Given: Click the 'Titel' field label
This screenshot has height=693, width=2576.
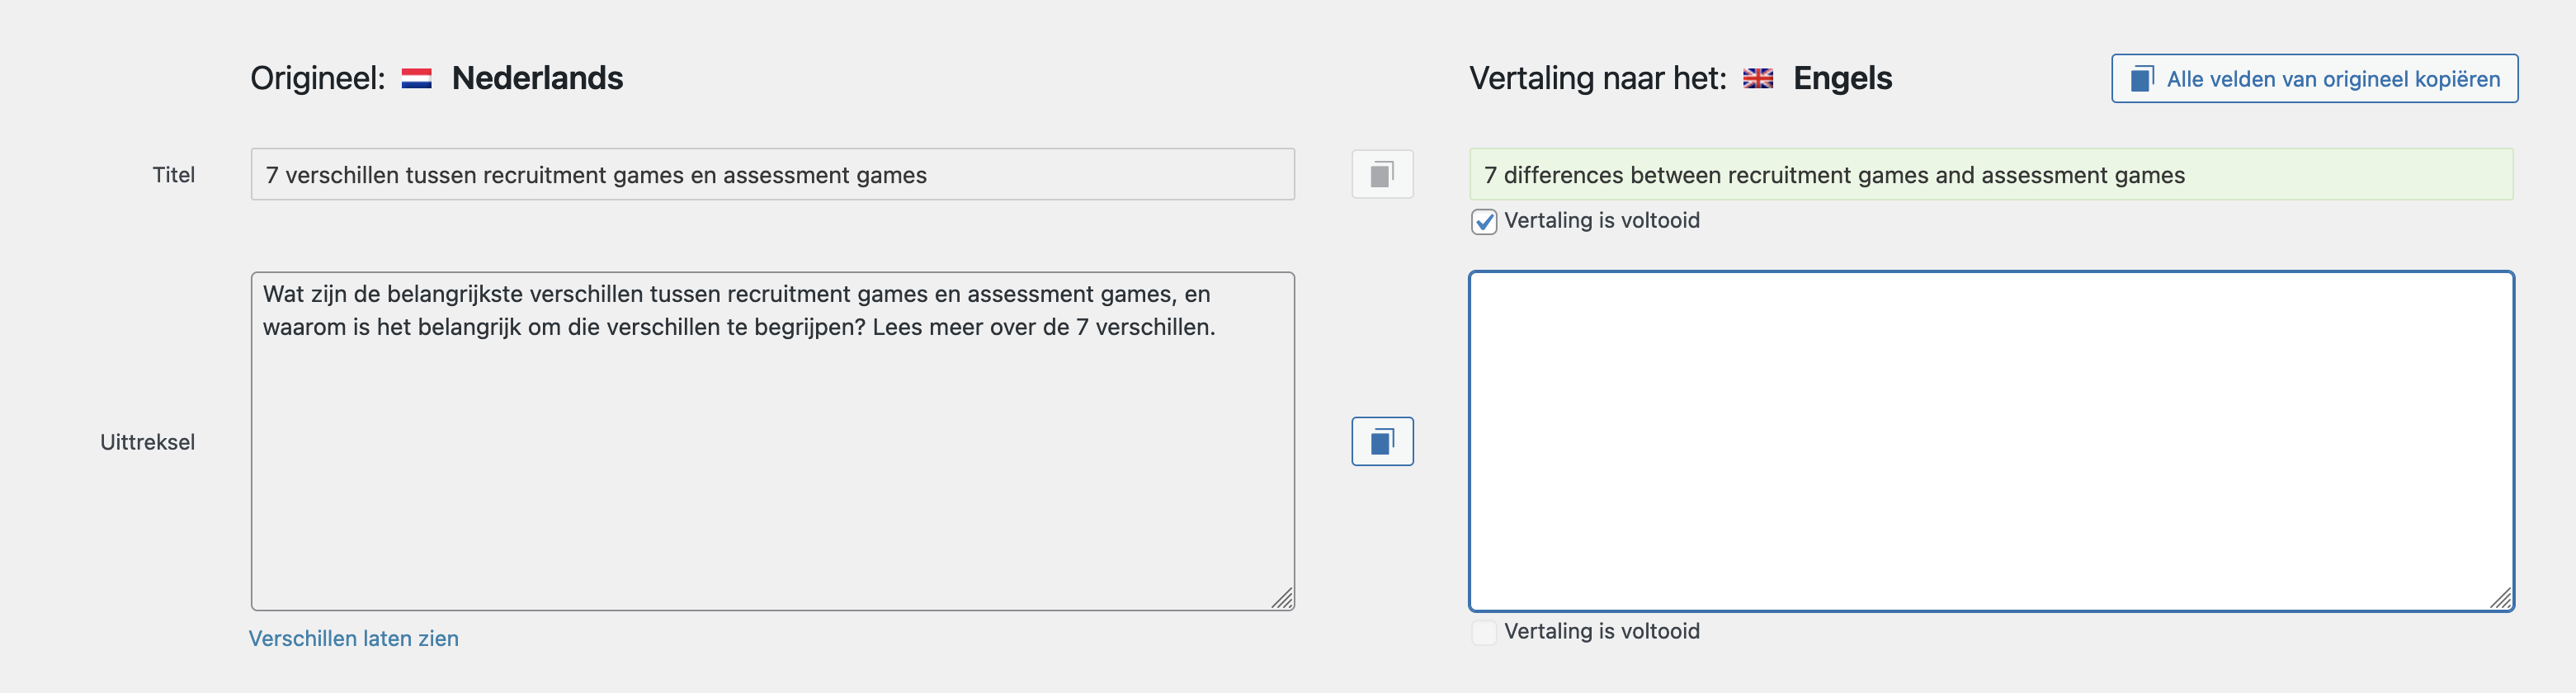Looking at the screenshot, I should (x=174, y=175).
